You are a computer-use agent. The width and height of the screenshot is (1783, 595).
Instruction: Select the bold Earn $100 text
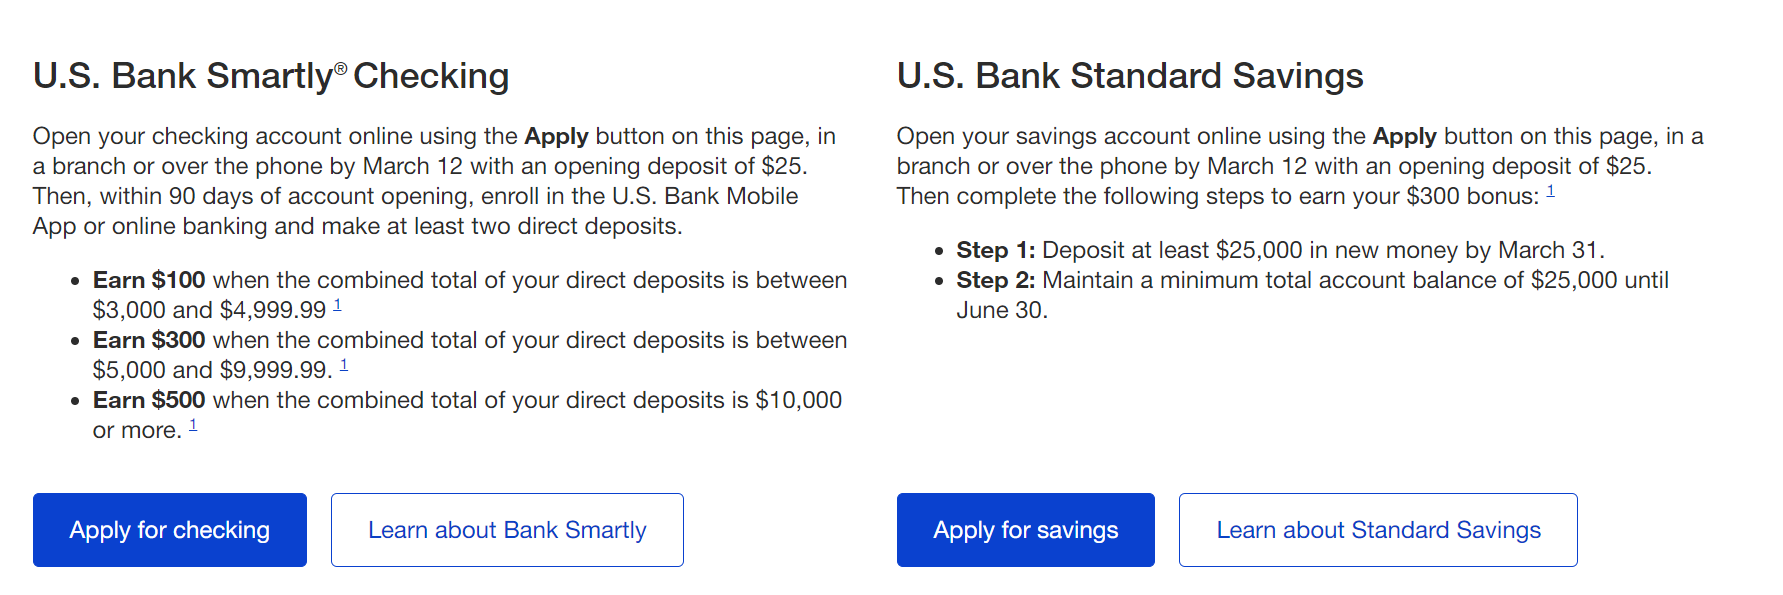[x=149, y=280]
